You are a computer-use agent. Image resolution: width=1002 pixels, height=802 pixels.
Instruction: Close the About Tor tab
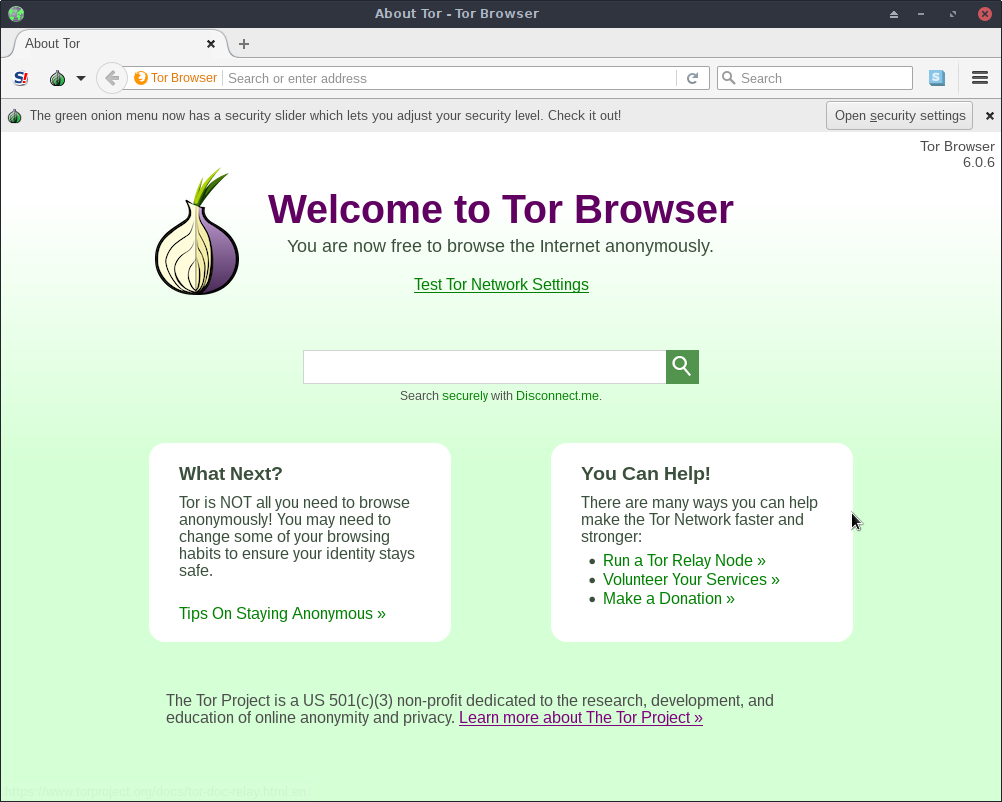coord(211,44)
